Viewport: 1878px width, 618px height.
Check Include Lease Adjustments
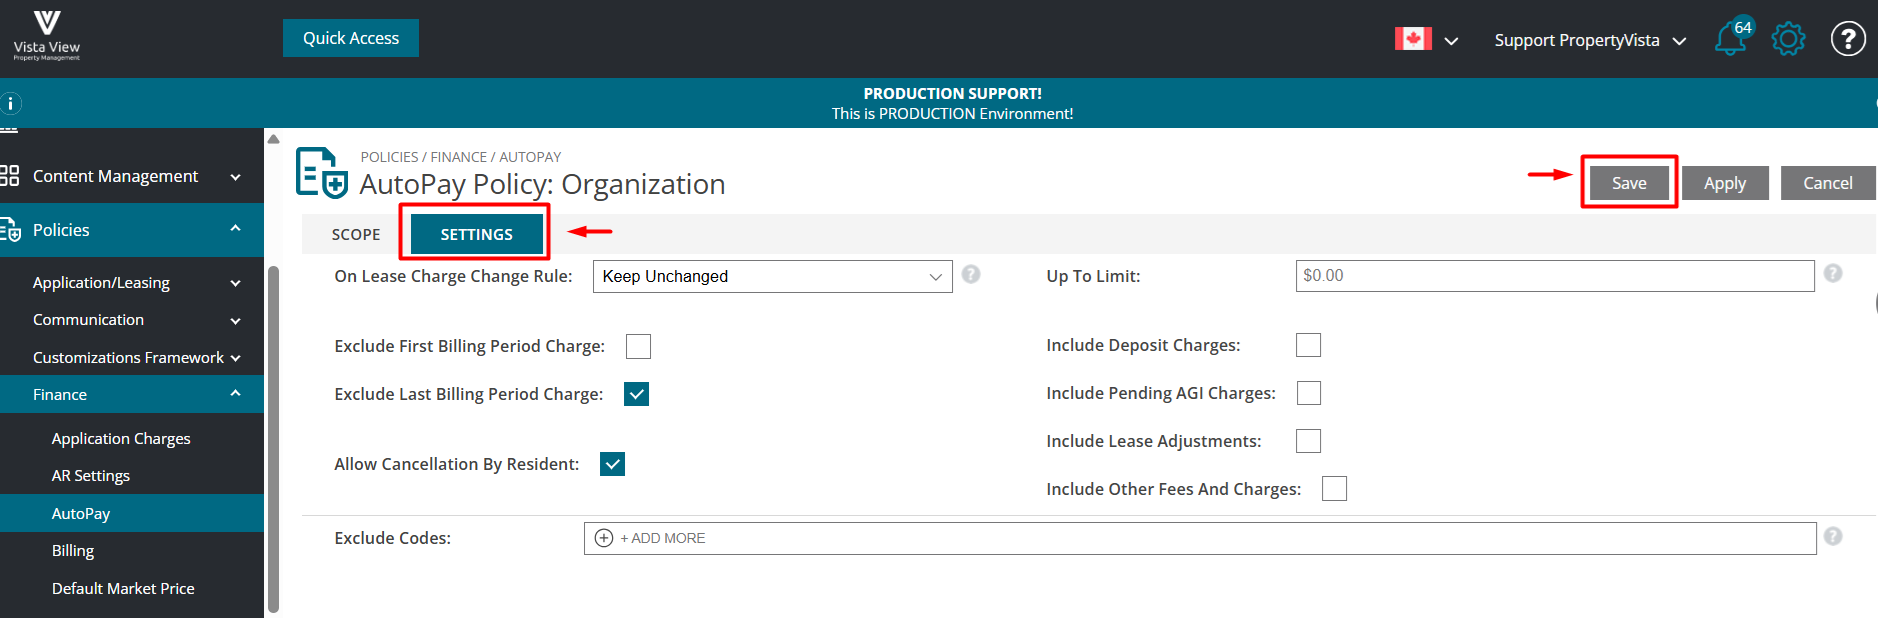click(1308, 441)
